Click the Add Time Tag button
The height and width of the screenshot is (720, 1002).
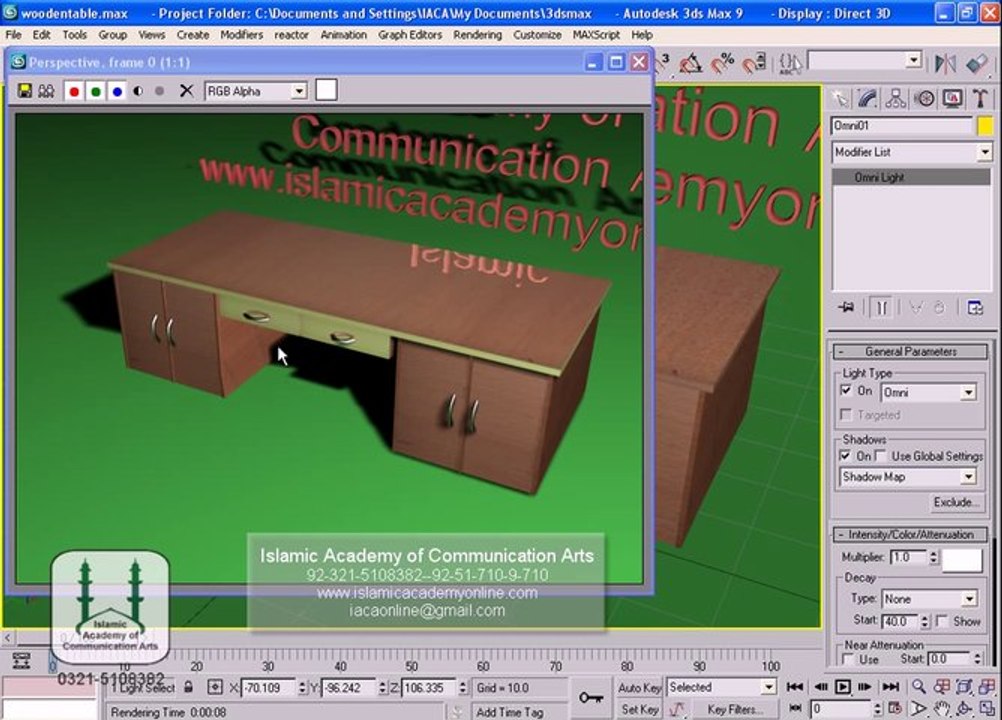(x=509, y=711)
